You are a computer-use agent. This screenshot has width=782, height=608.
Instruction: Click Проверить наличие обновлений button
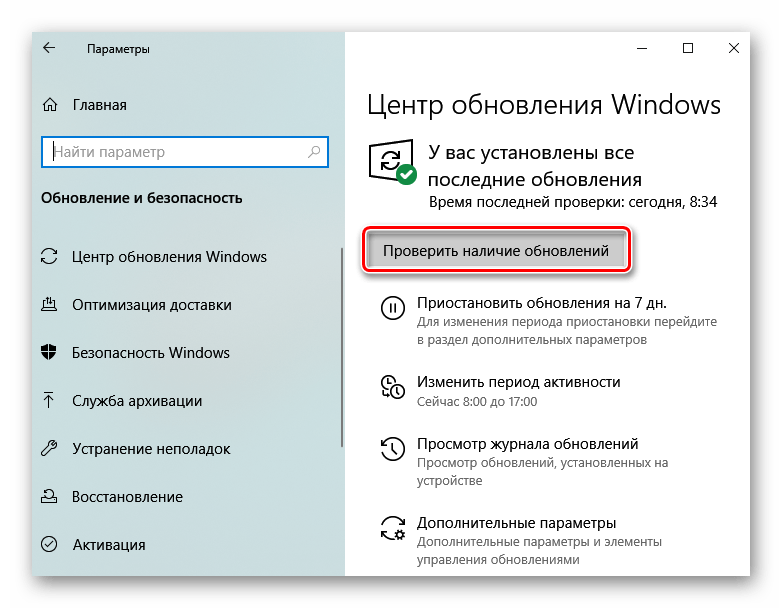coord(496,250)
